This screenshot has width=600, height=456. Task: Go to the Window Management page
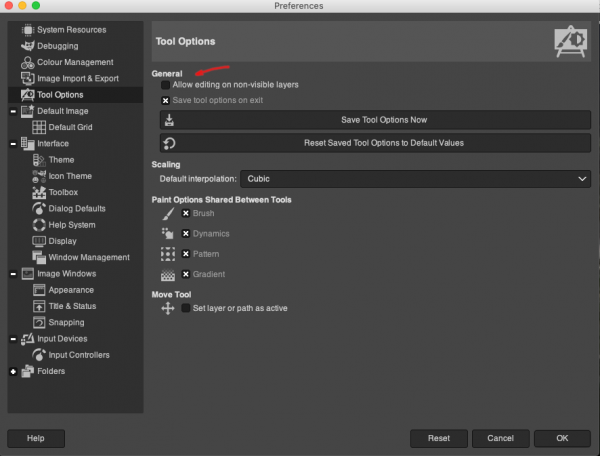coord(89,257)
